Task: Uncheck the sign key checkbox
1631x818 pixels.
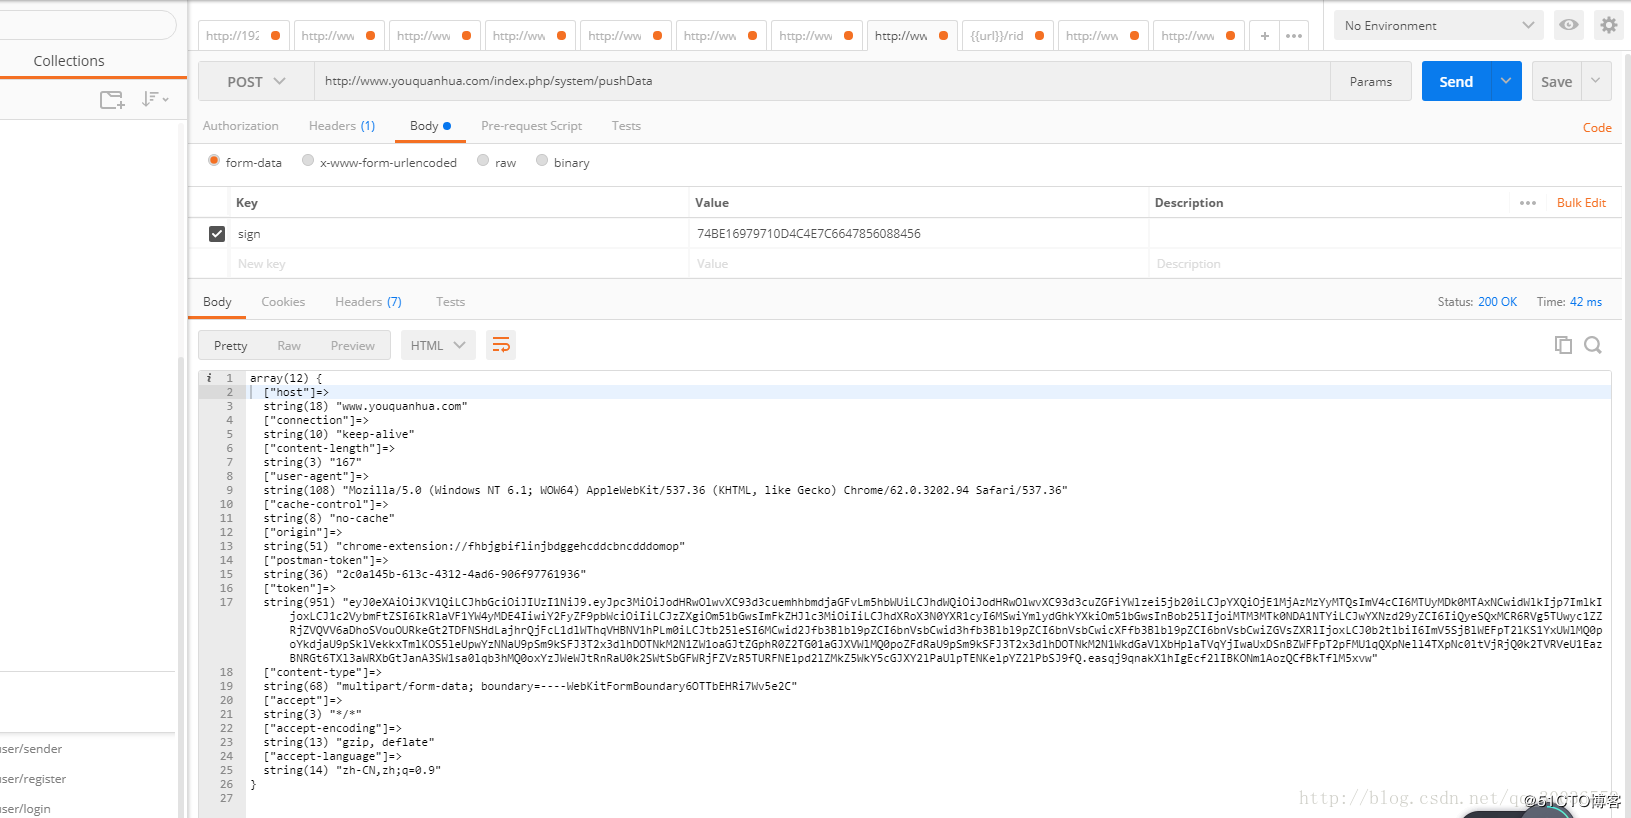Action: [x=217, y=234]
